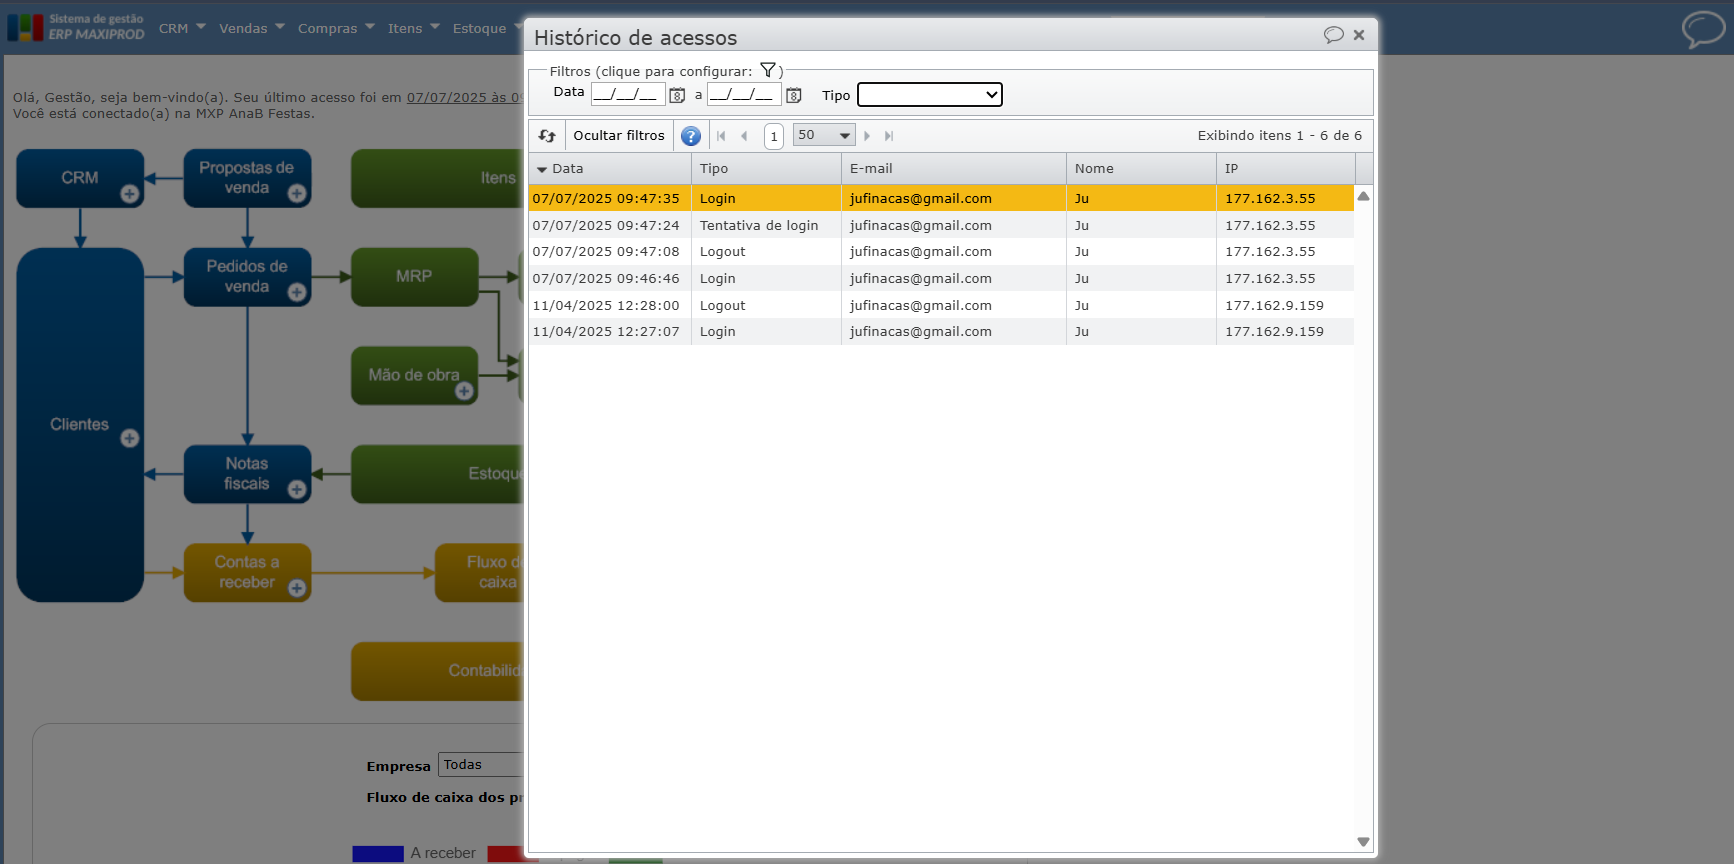Go to the first page of results

[721, 136]
